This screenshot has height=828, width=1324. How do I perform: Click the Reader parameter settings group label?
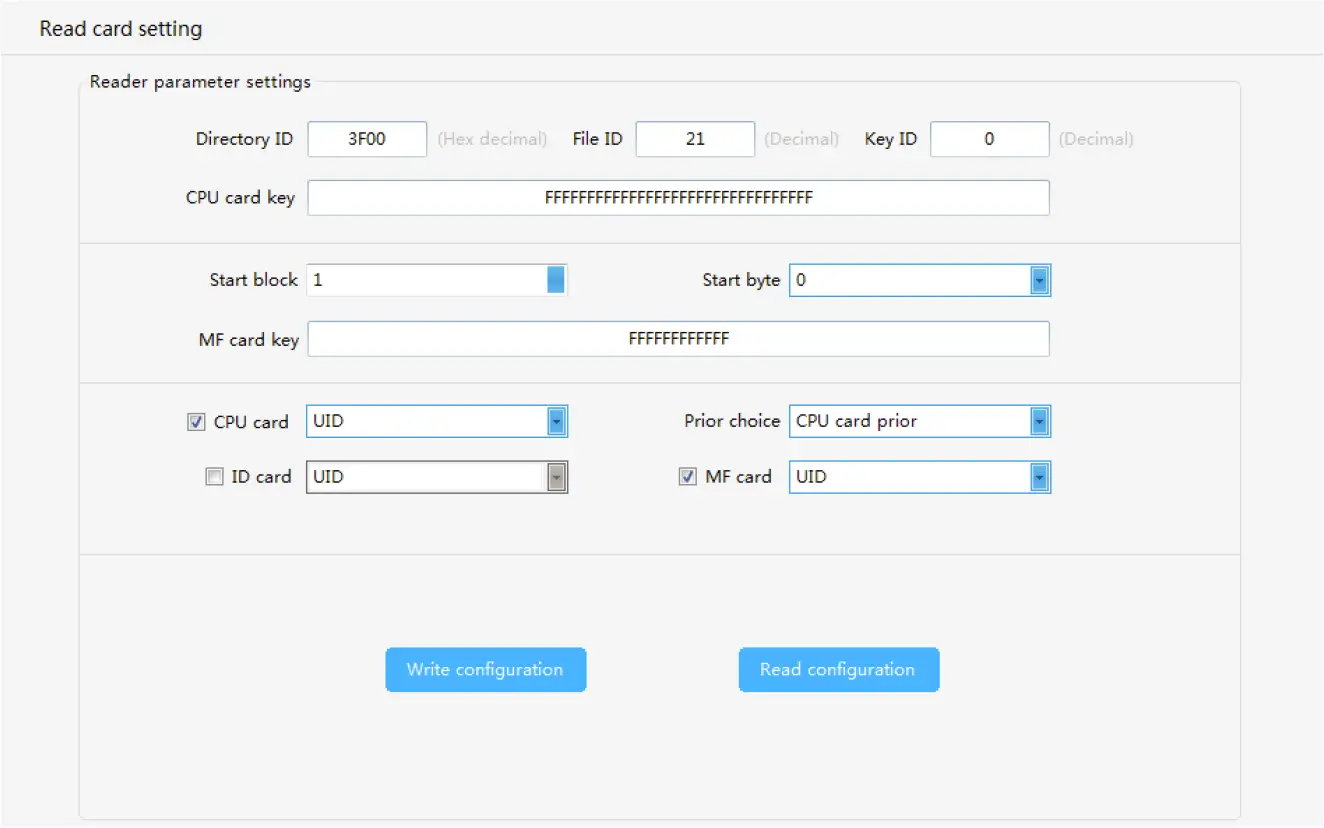[x=199, y=81]
